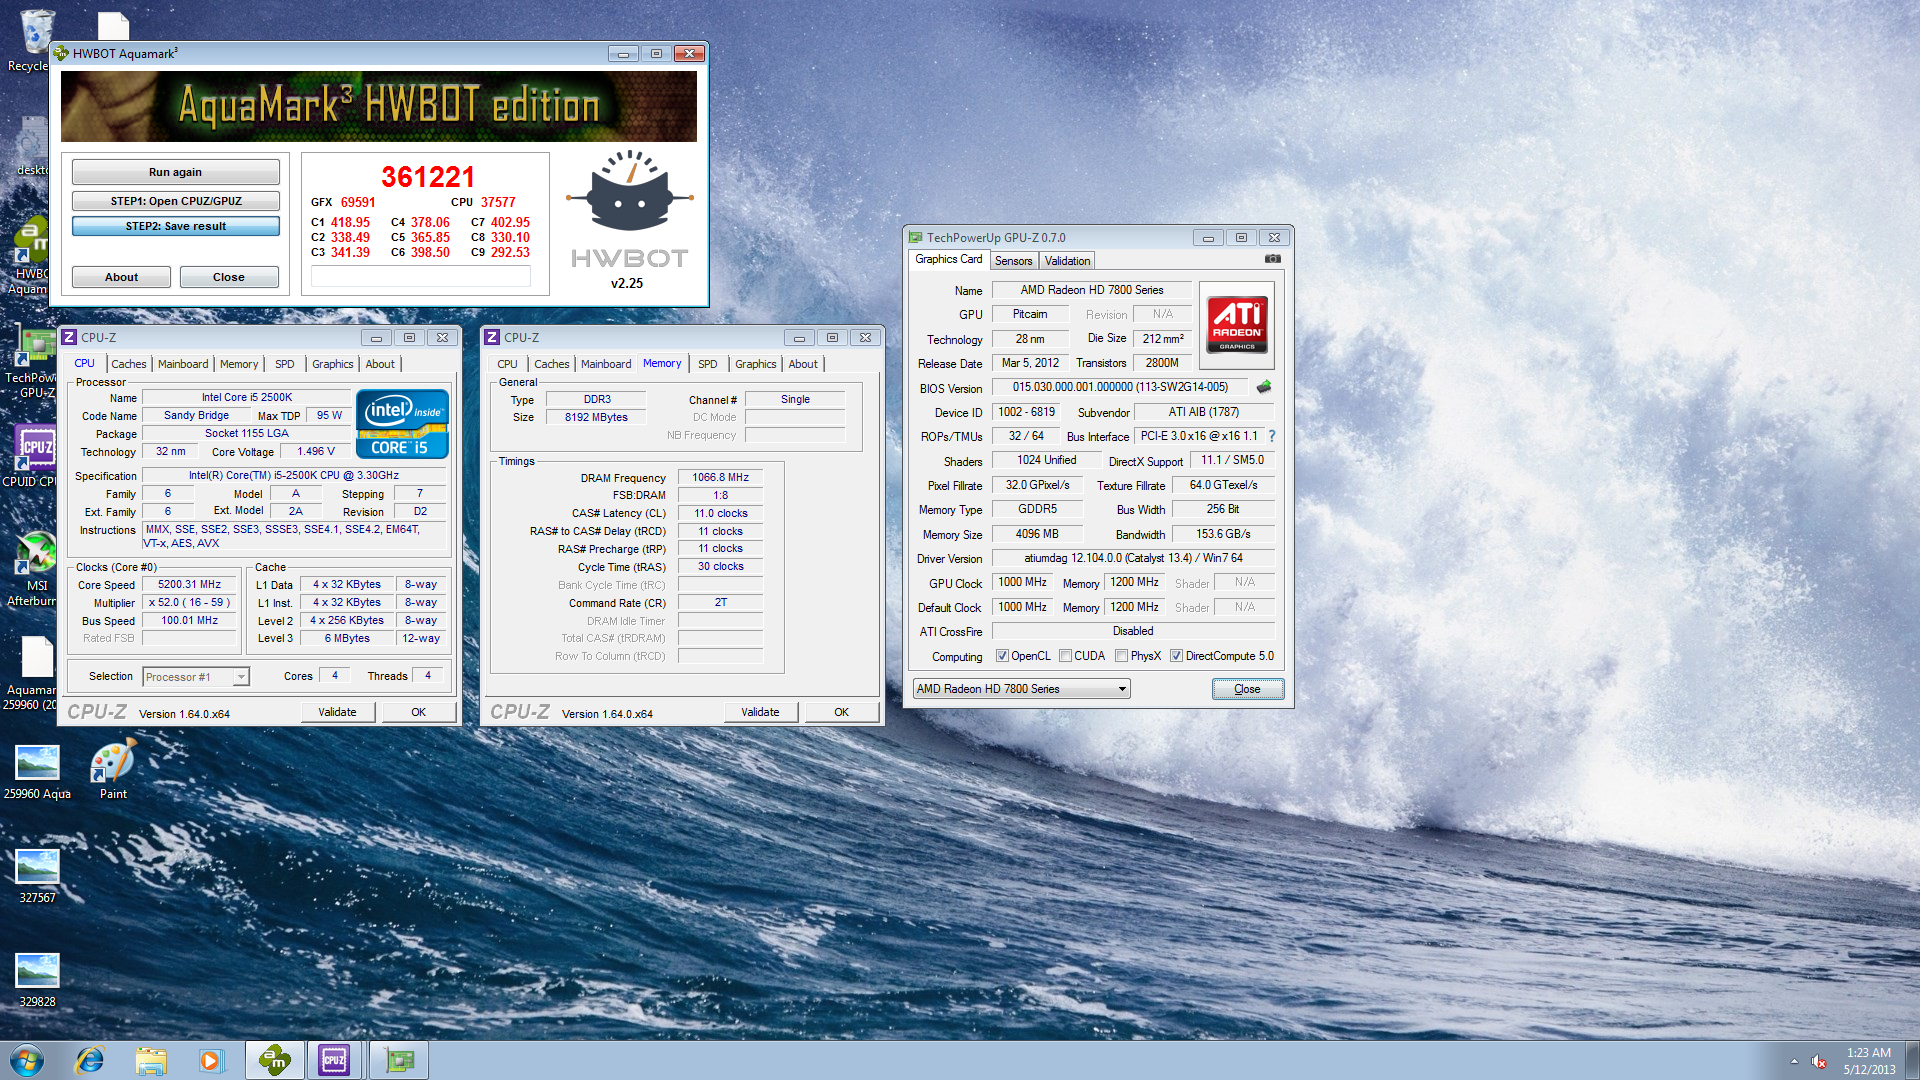Viewport: 1920px width, 1080px height.
Task: Click OK in right CPU-Z window
Action: point(842,712)
